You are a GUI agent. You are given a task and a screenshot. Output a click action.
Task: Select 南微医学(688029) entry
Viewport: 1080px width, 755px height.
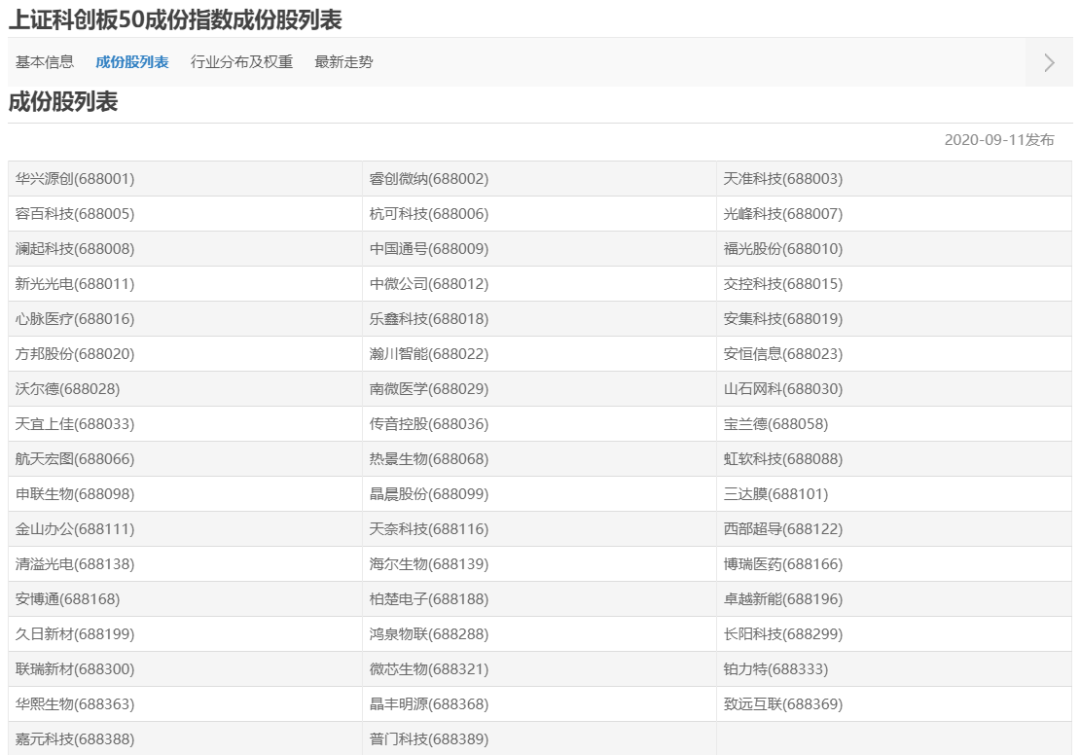[429, 389]
